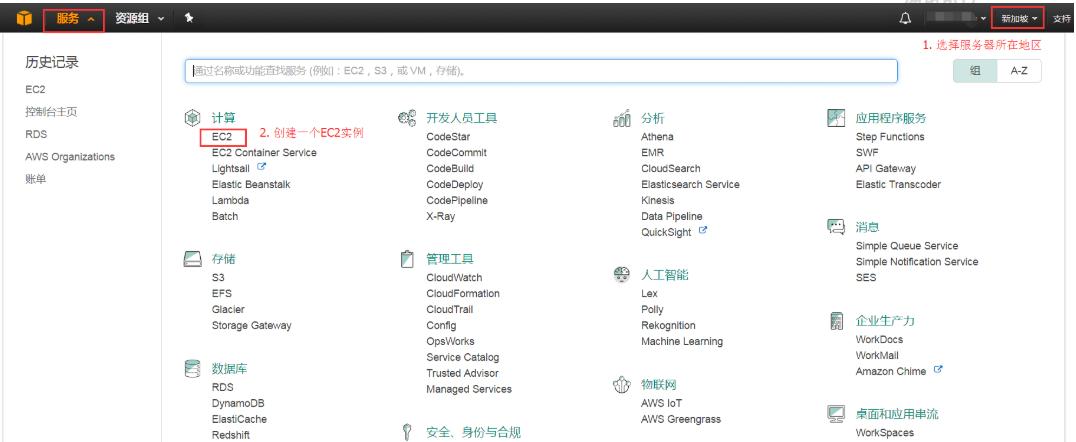Viewport: 1076px width, 442px height.
Task: Open CloudWatch service
Action: [454, 277]
